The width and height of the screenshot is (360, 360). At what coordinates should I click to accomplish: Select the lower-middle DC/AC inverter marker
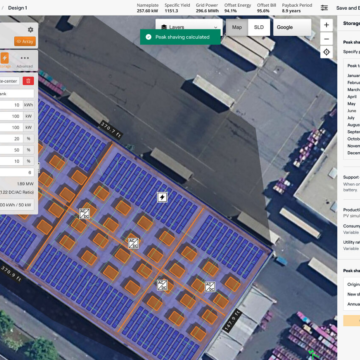(162, 285)
